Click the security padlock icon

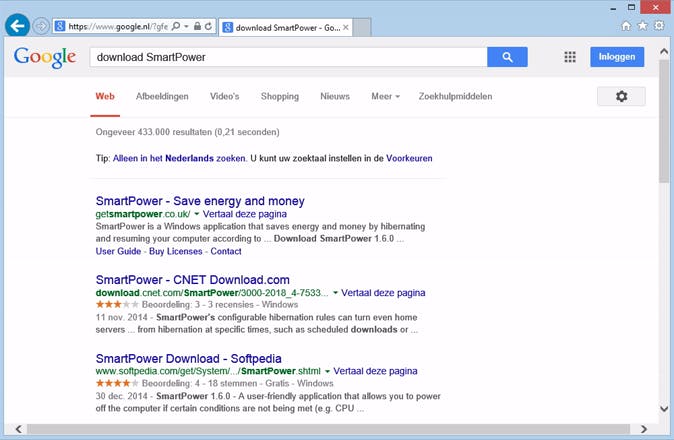click(197, 26)
